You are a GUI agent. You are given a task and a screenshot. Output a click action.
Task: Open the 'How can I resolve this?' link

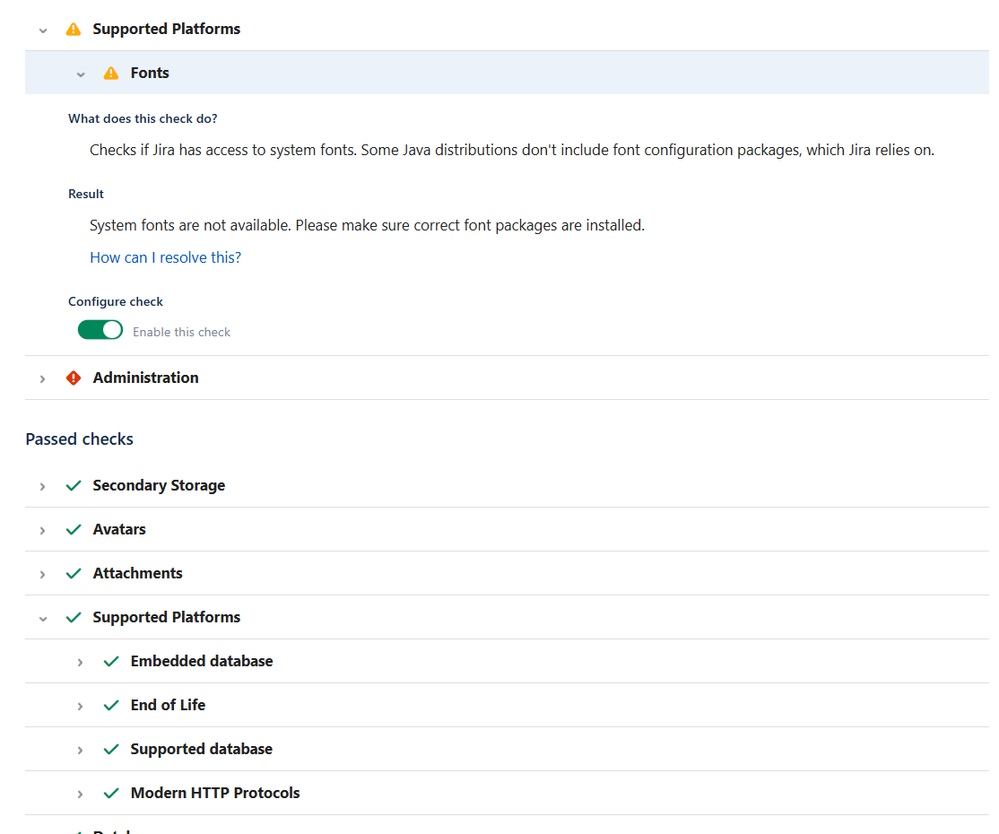click(165, 257)
